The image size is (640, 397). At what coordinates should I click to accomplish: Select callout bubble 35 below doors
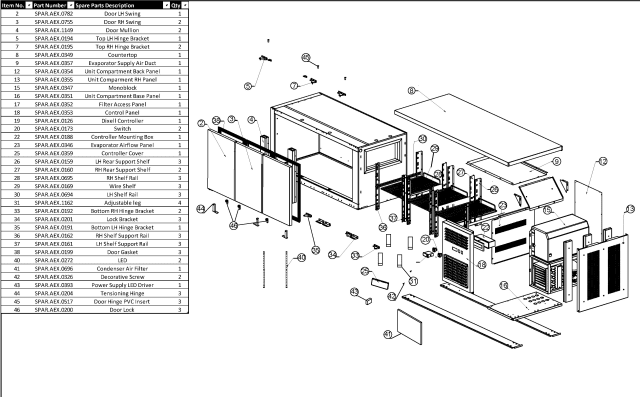[x=316, y=250]
